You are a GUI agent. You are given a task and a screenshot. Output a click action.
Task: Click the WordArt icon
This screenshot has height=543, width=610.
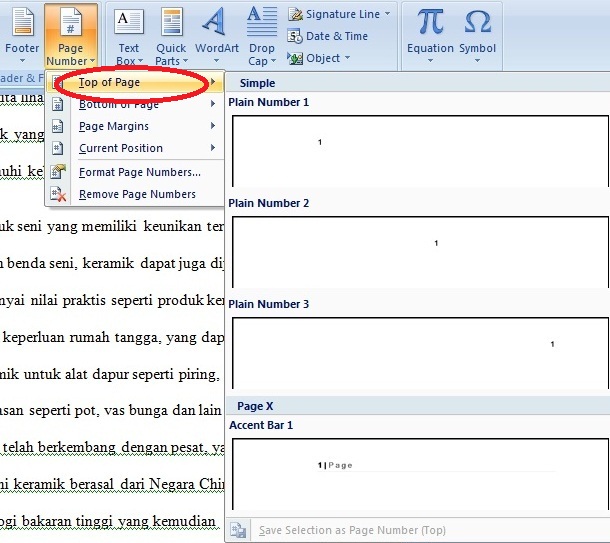coord(214,21)
